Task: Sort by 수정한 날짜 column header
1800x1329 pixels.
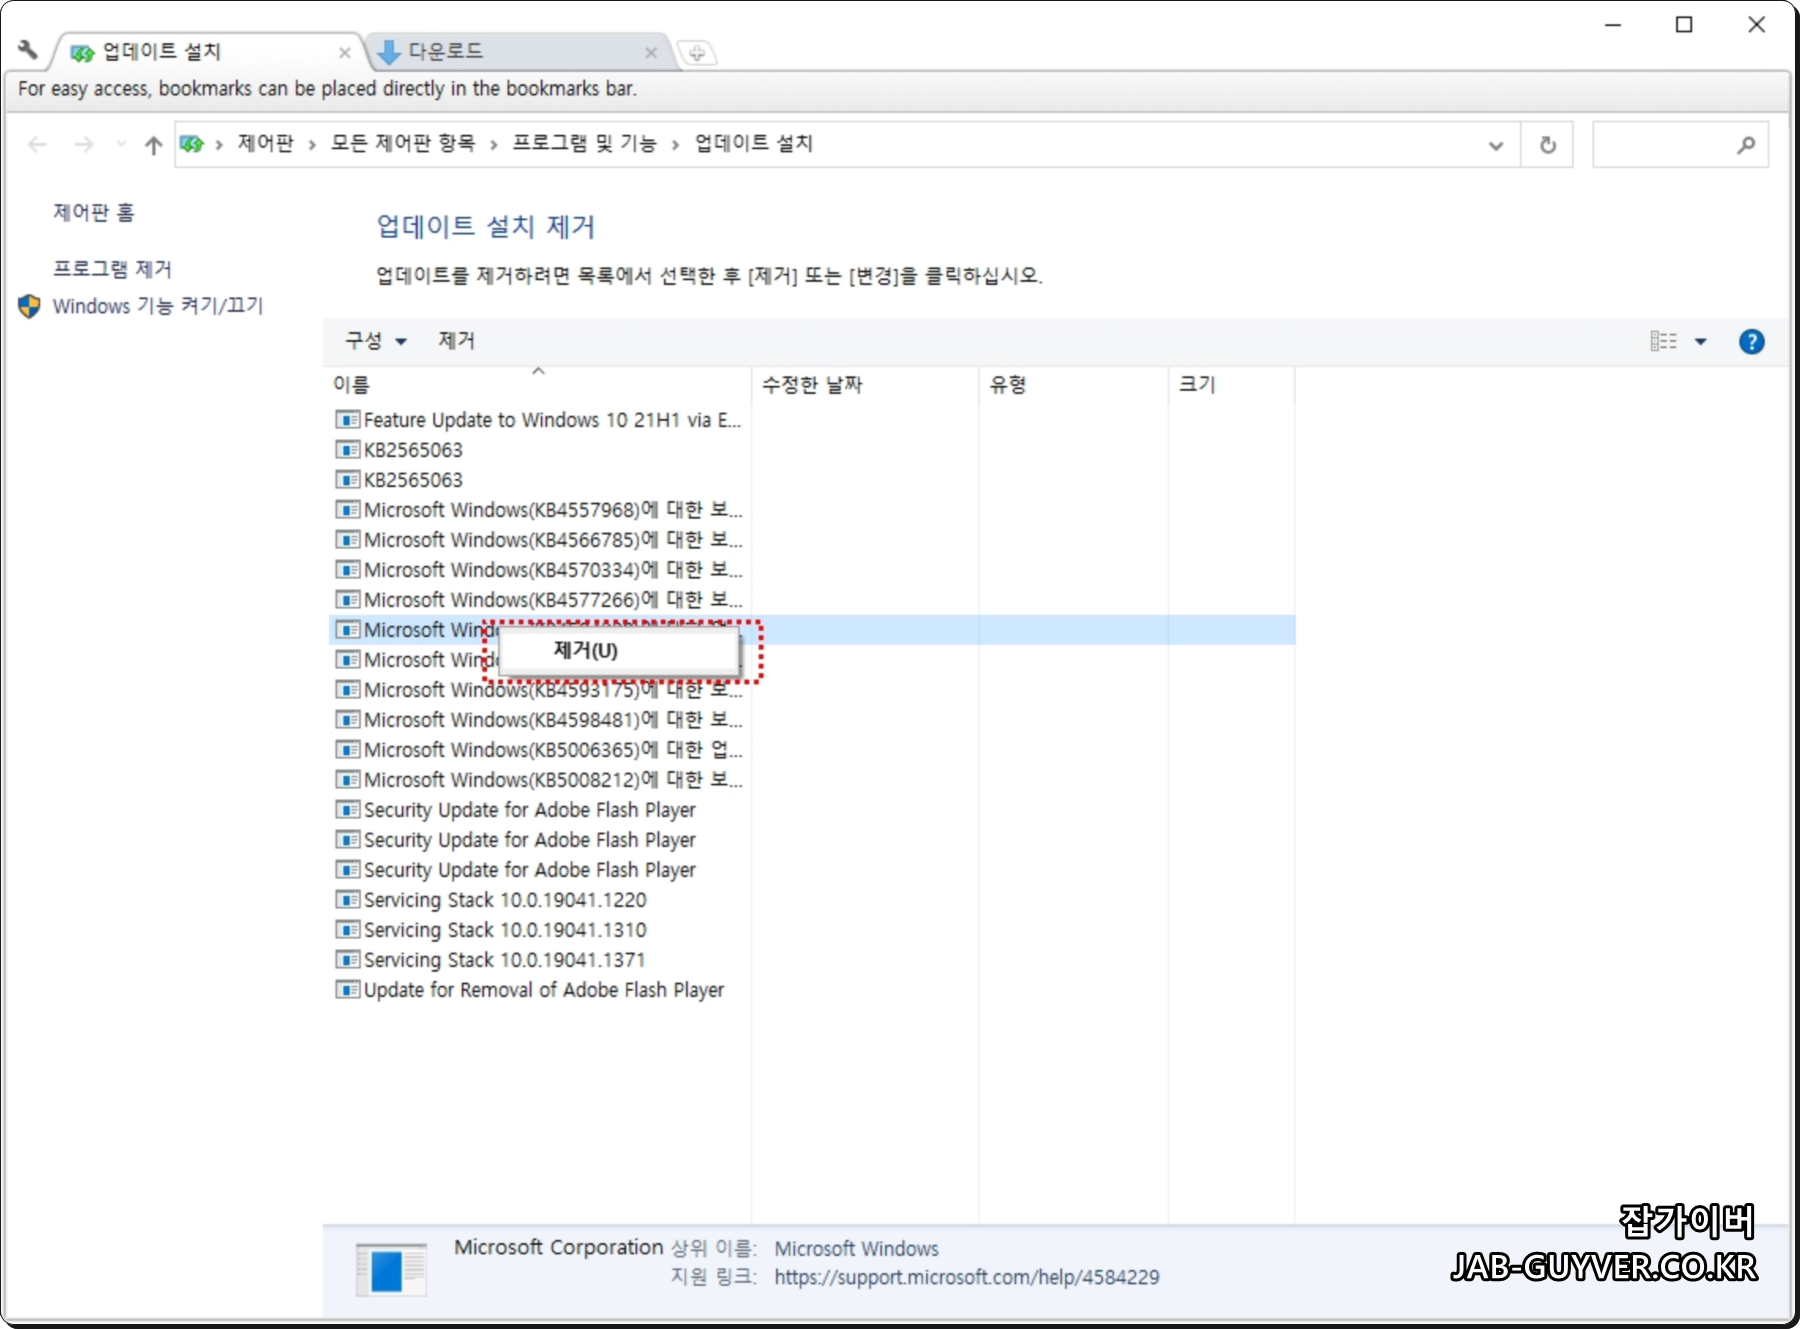Action: [865, 385]
